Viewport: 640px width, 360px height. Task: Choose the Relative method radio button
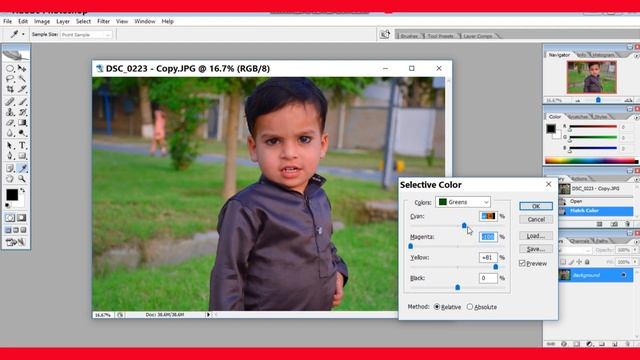coord(437,307)
